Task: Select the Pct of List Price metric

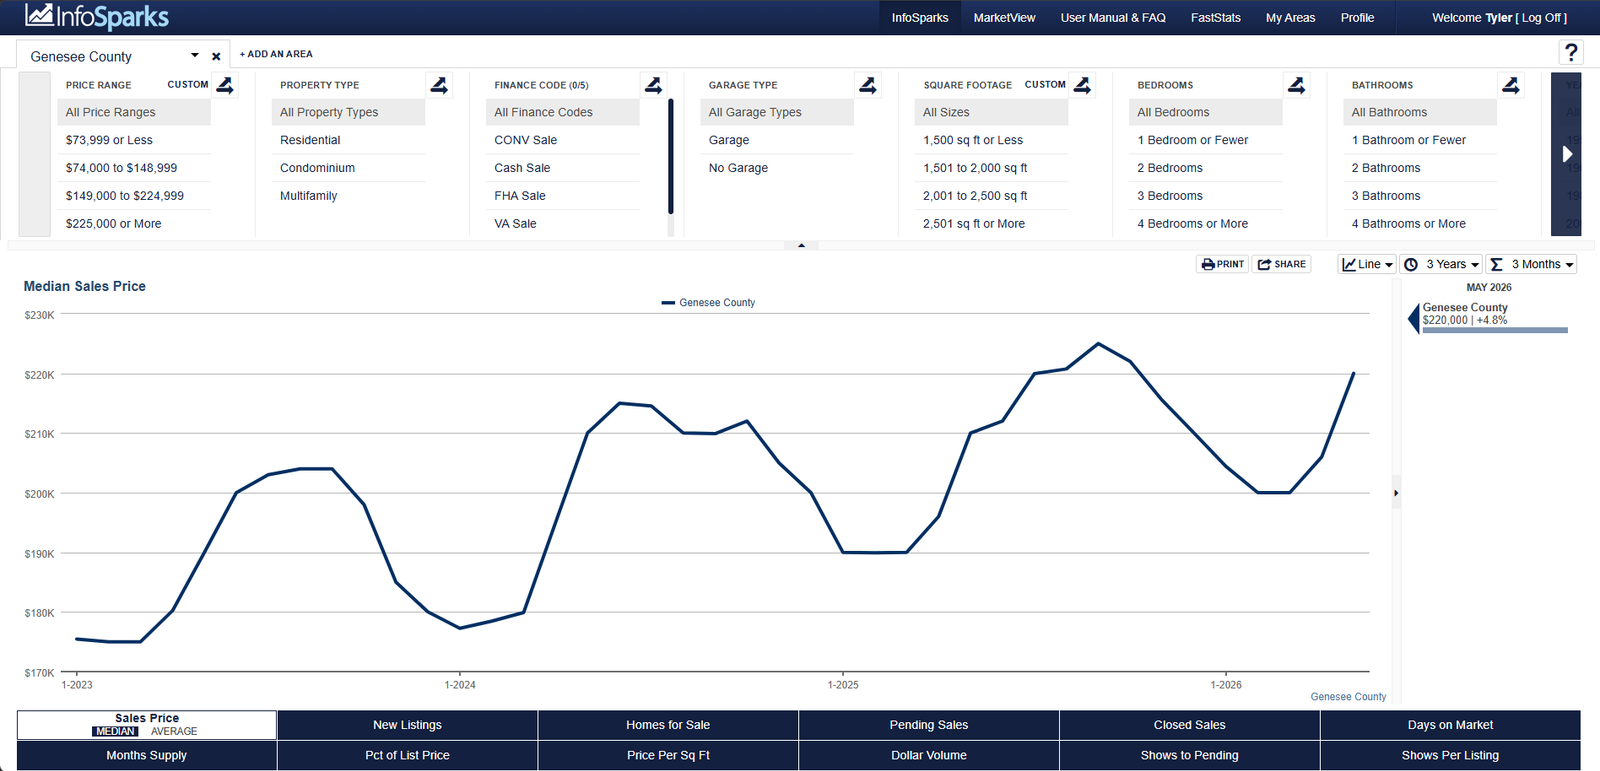Action: pyautogui.click(x=407, y=755)
